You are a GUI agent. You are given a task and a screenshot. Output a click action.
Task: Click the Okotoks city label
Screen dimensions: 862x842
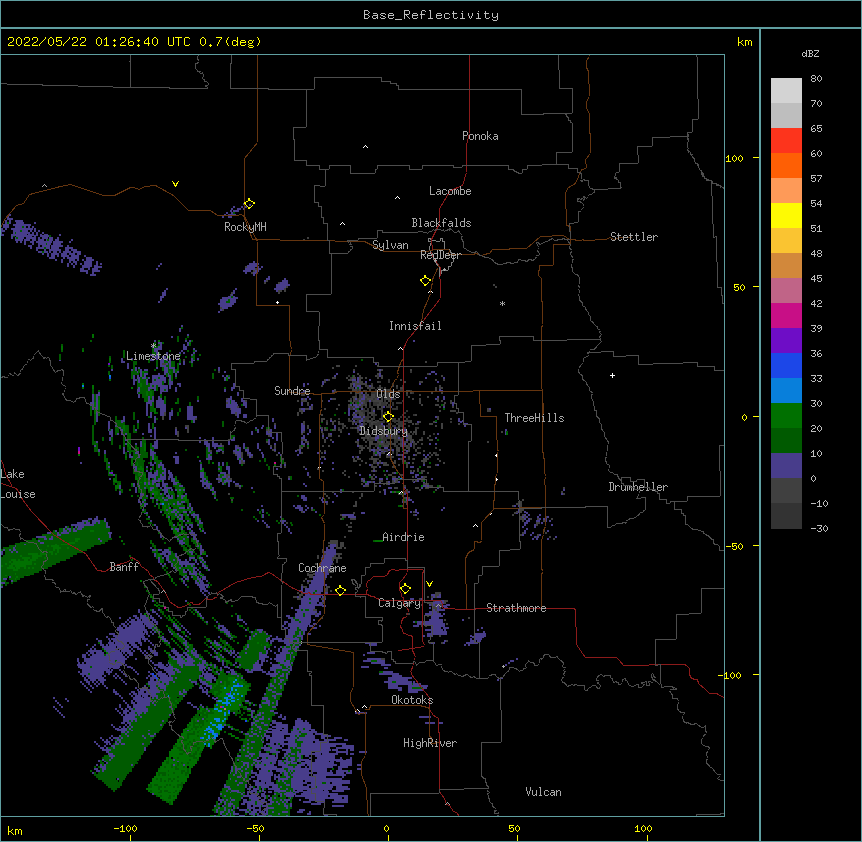pyautogui.click(x=412, y=700)
